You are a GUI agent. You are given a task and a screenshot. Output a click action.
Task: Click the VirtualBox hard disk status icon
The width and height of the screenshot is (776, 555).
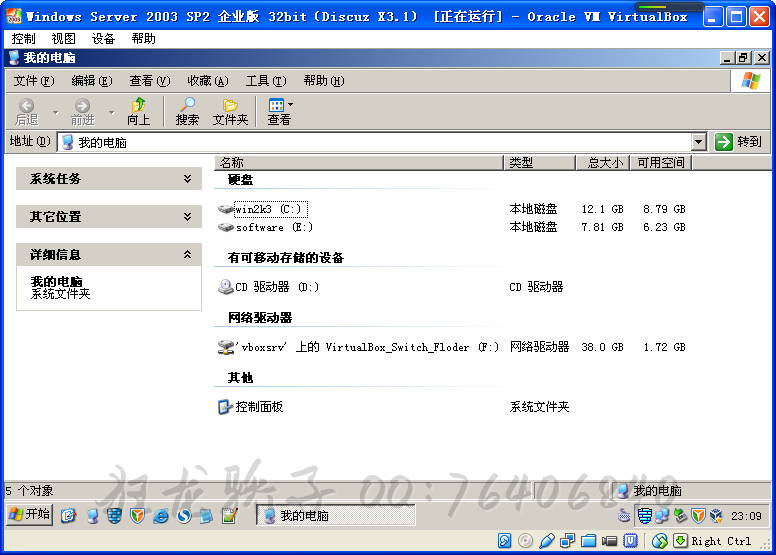tap(504, 541)
